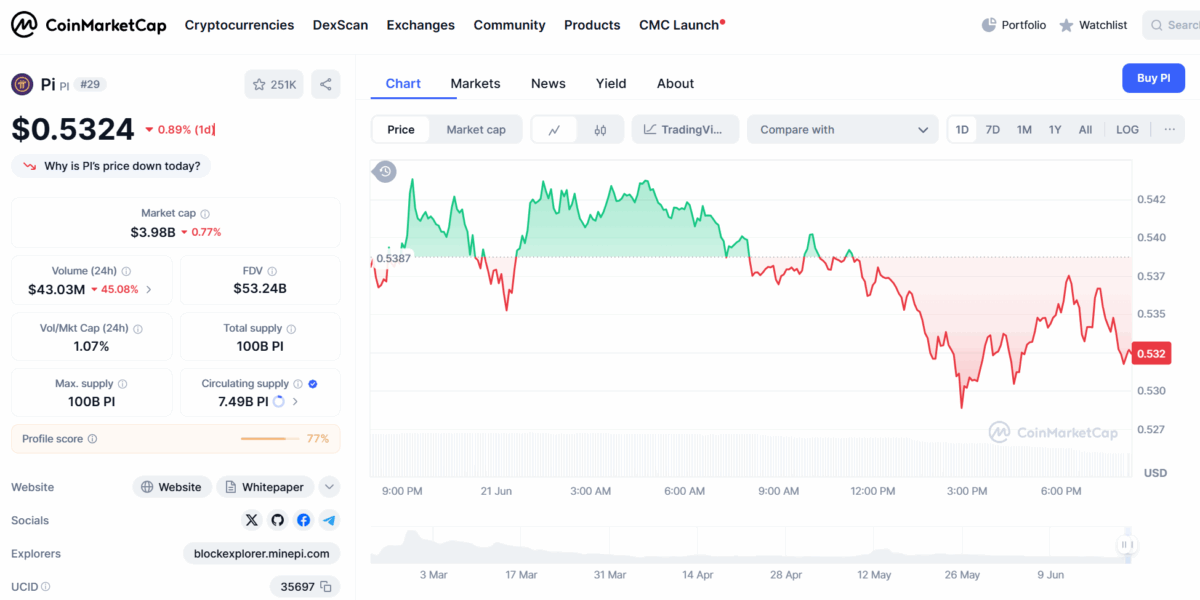Switch chart to Price view

401,129
